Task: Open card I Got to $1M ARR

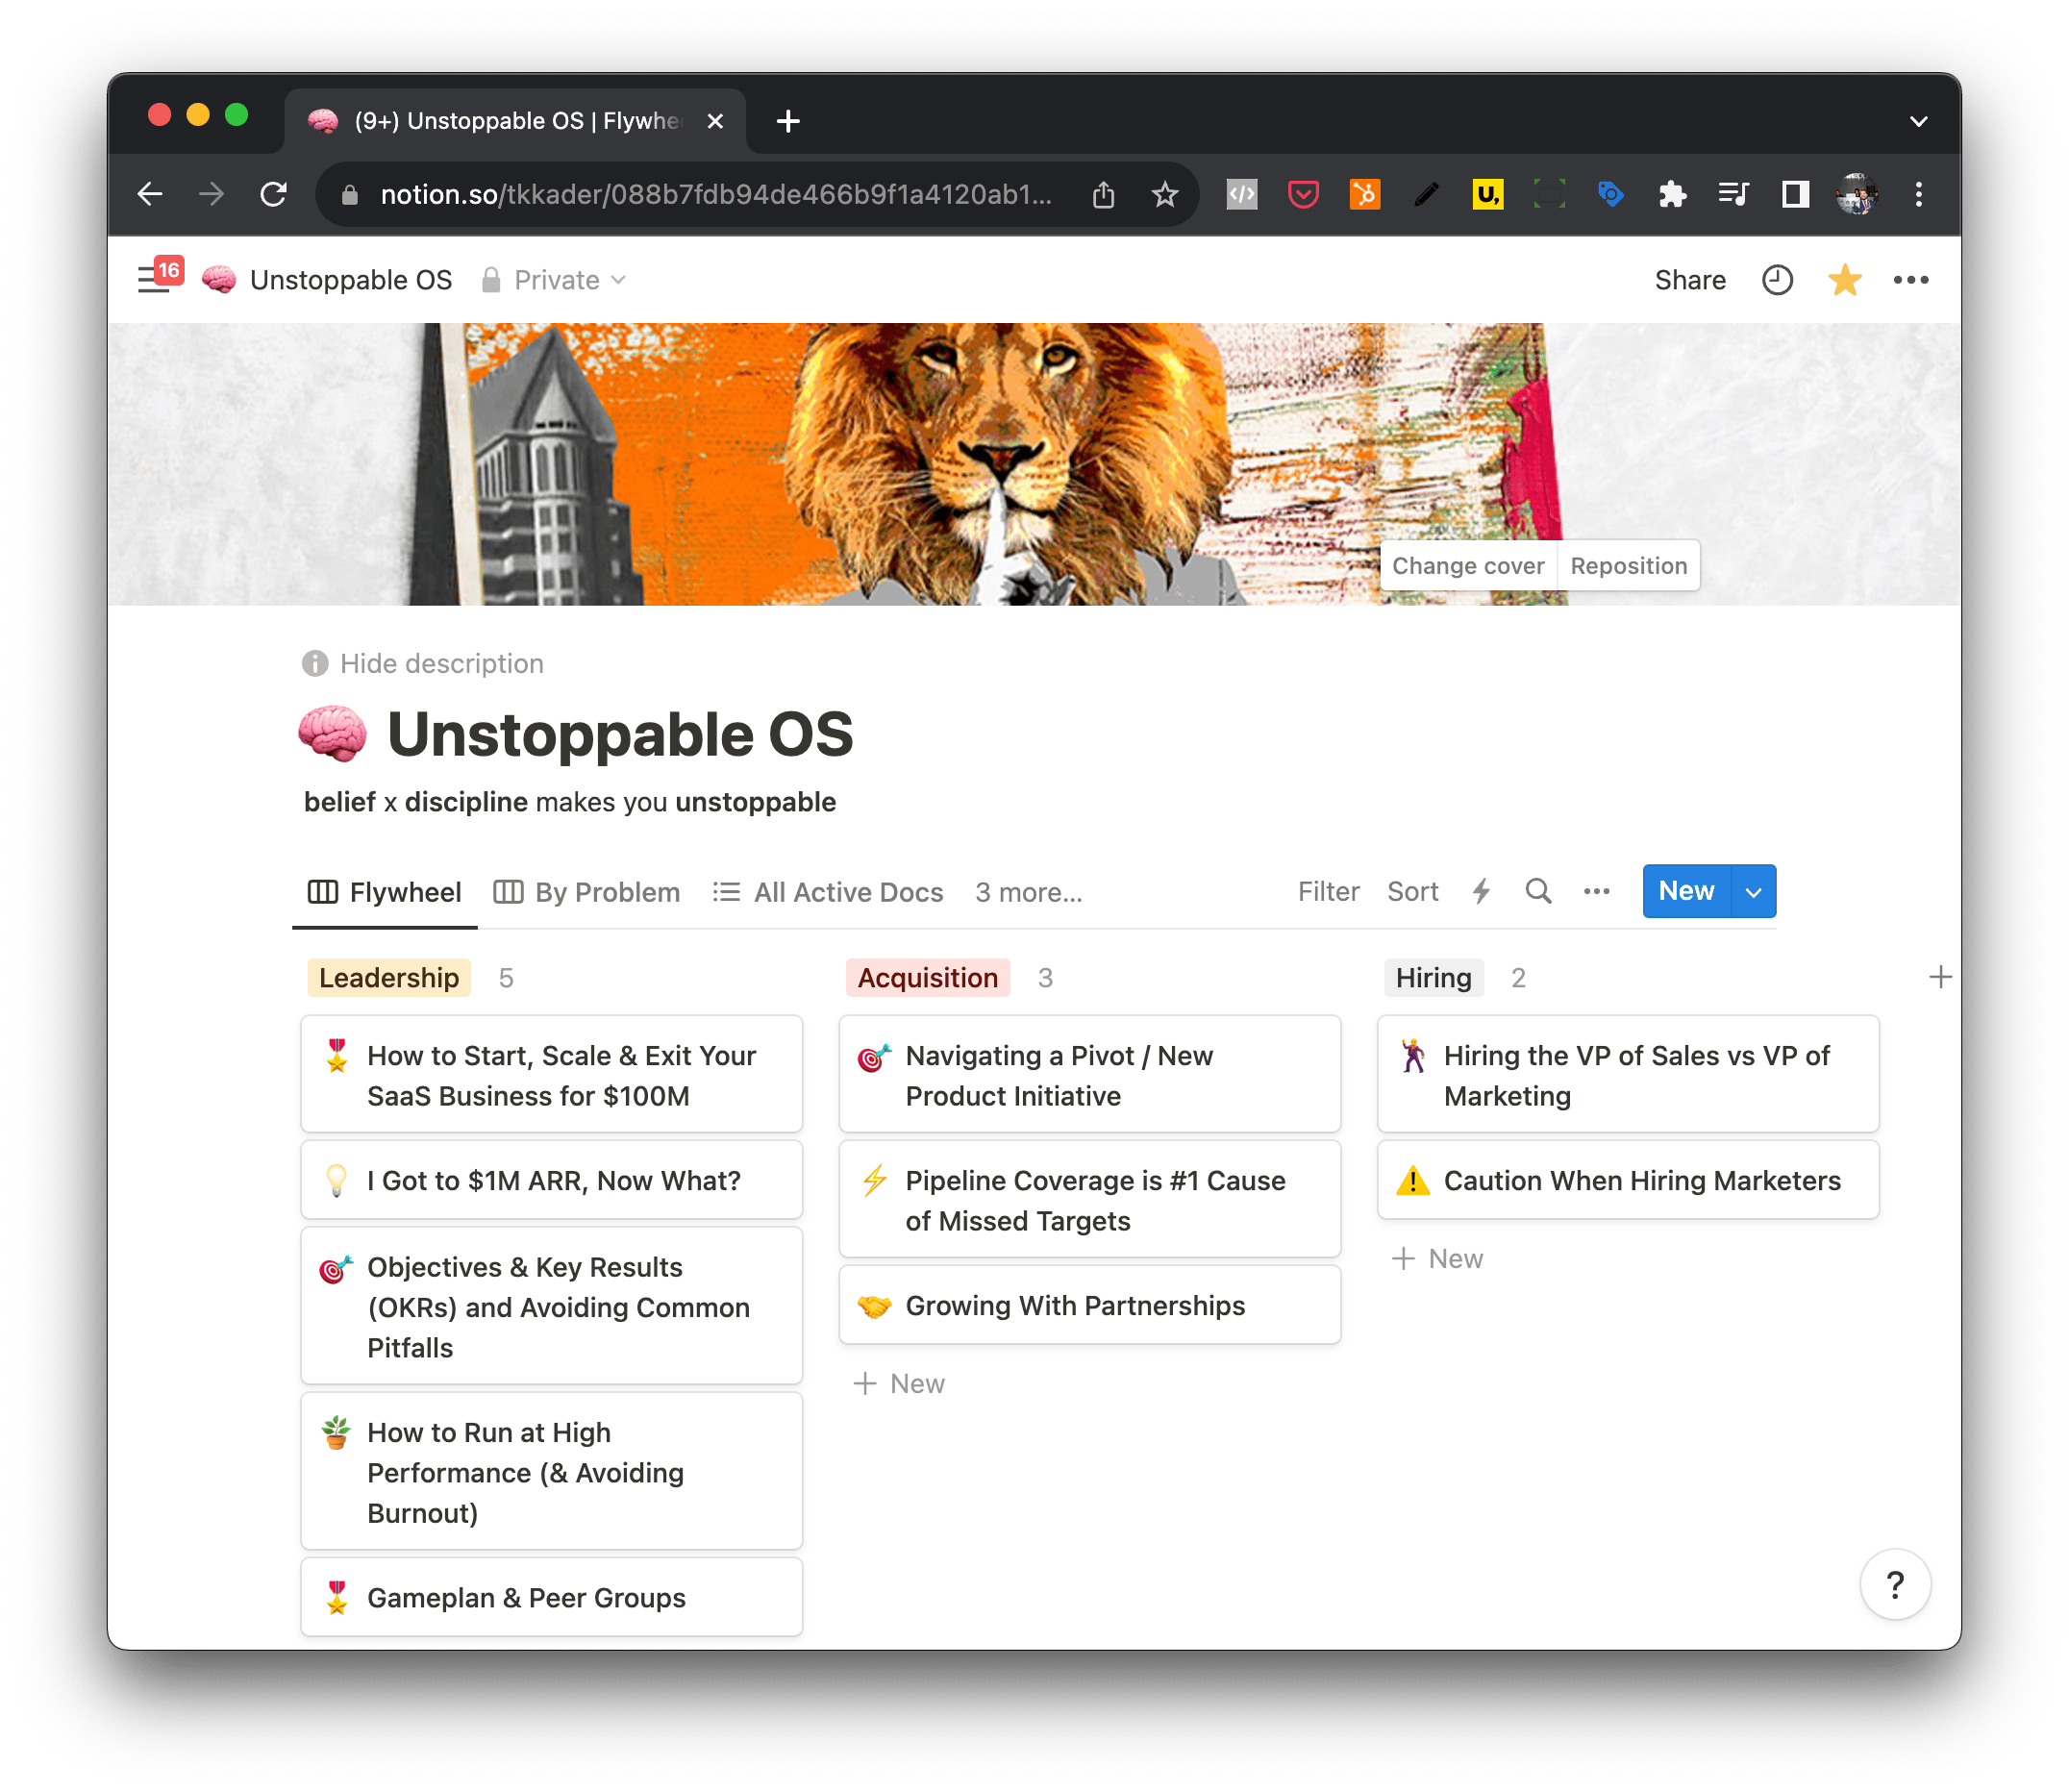Action: pyautogui.click(x=551, y=1180)
